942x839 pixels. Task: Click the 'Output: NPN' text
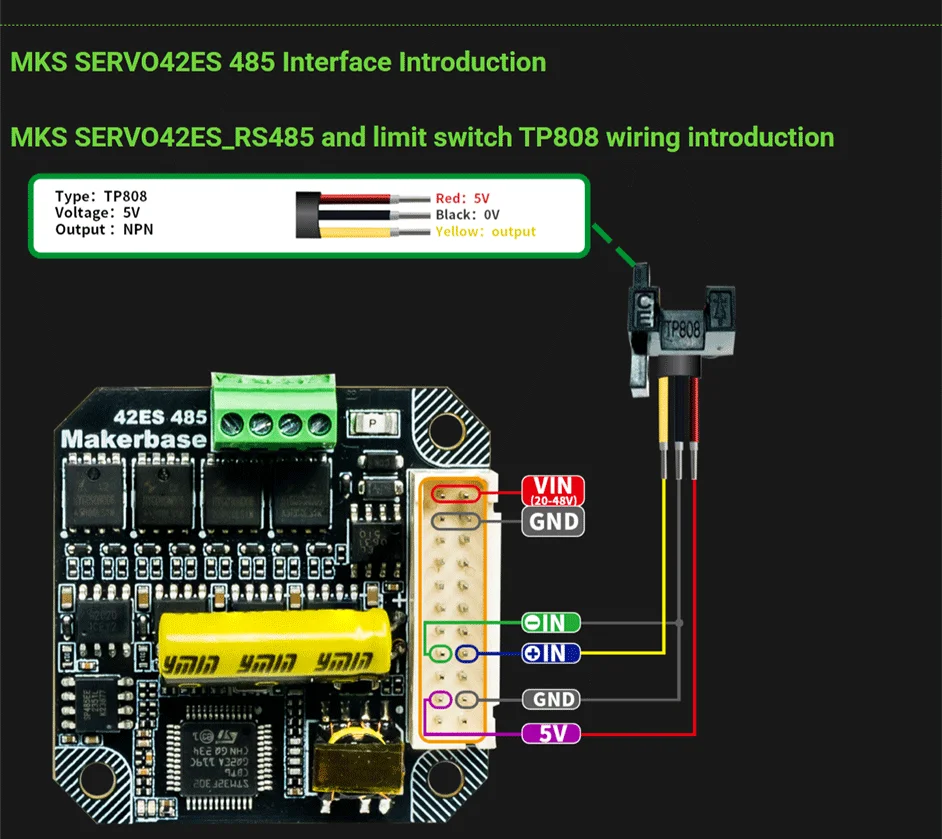tap(104, 229)
